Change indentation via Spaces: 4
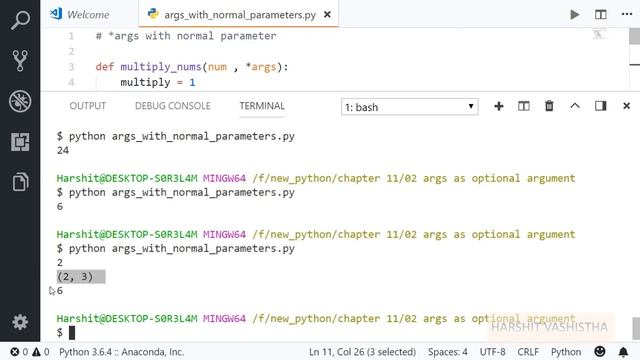640x360 pixels. [448, 352]
